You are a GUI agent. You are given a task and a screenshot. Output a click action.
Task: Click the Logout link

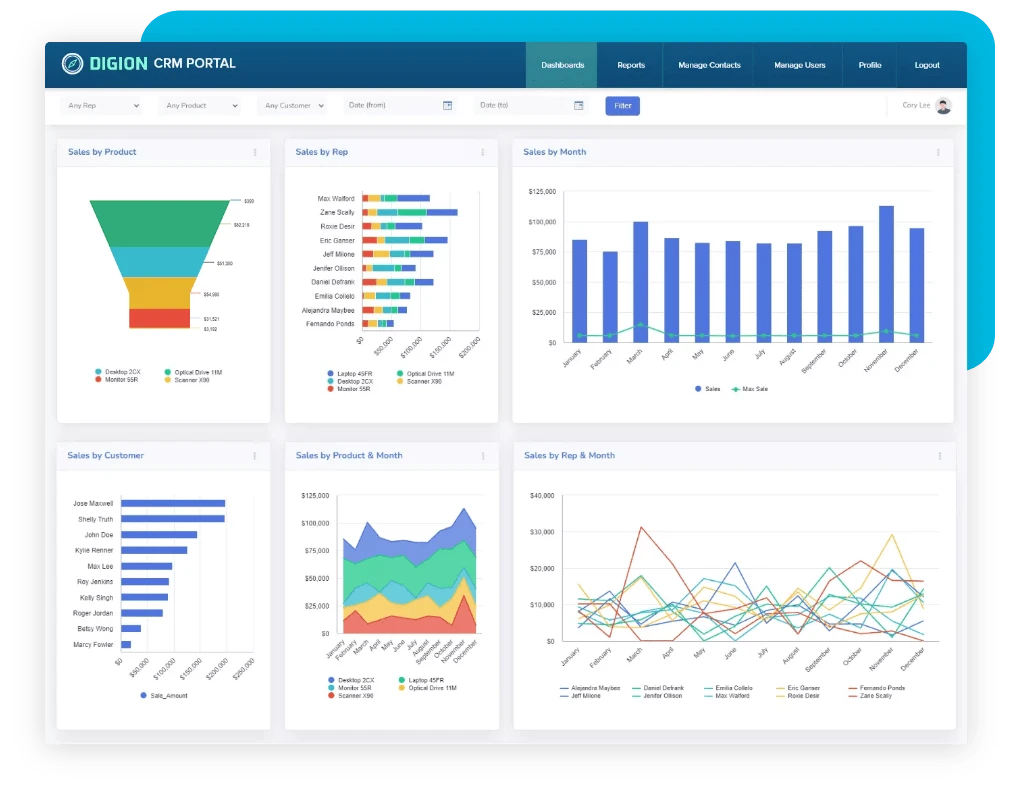pyautogui.click(x=927, y=65)
